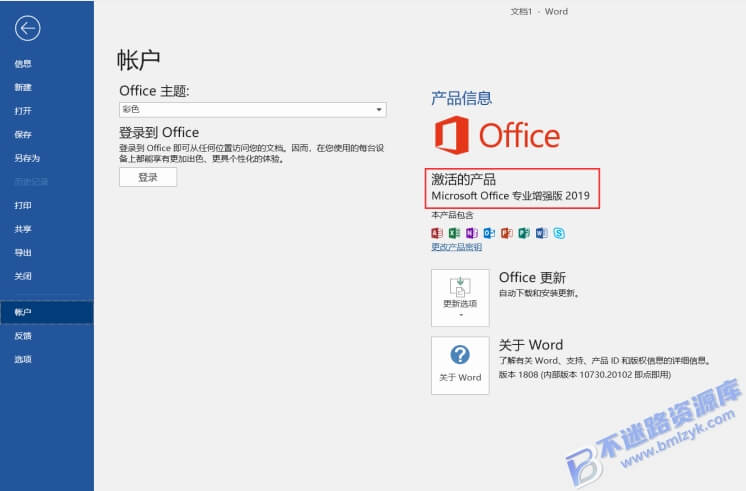This screenshot has width=746, height=491.
Task: Open 反馈 in the sidebar
Action: (x=23, y=336)
